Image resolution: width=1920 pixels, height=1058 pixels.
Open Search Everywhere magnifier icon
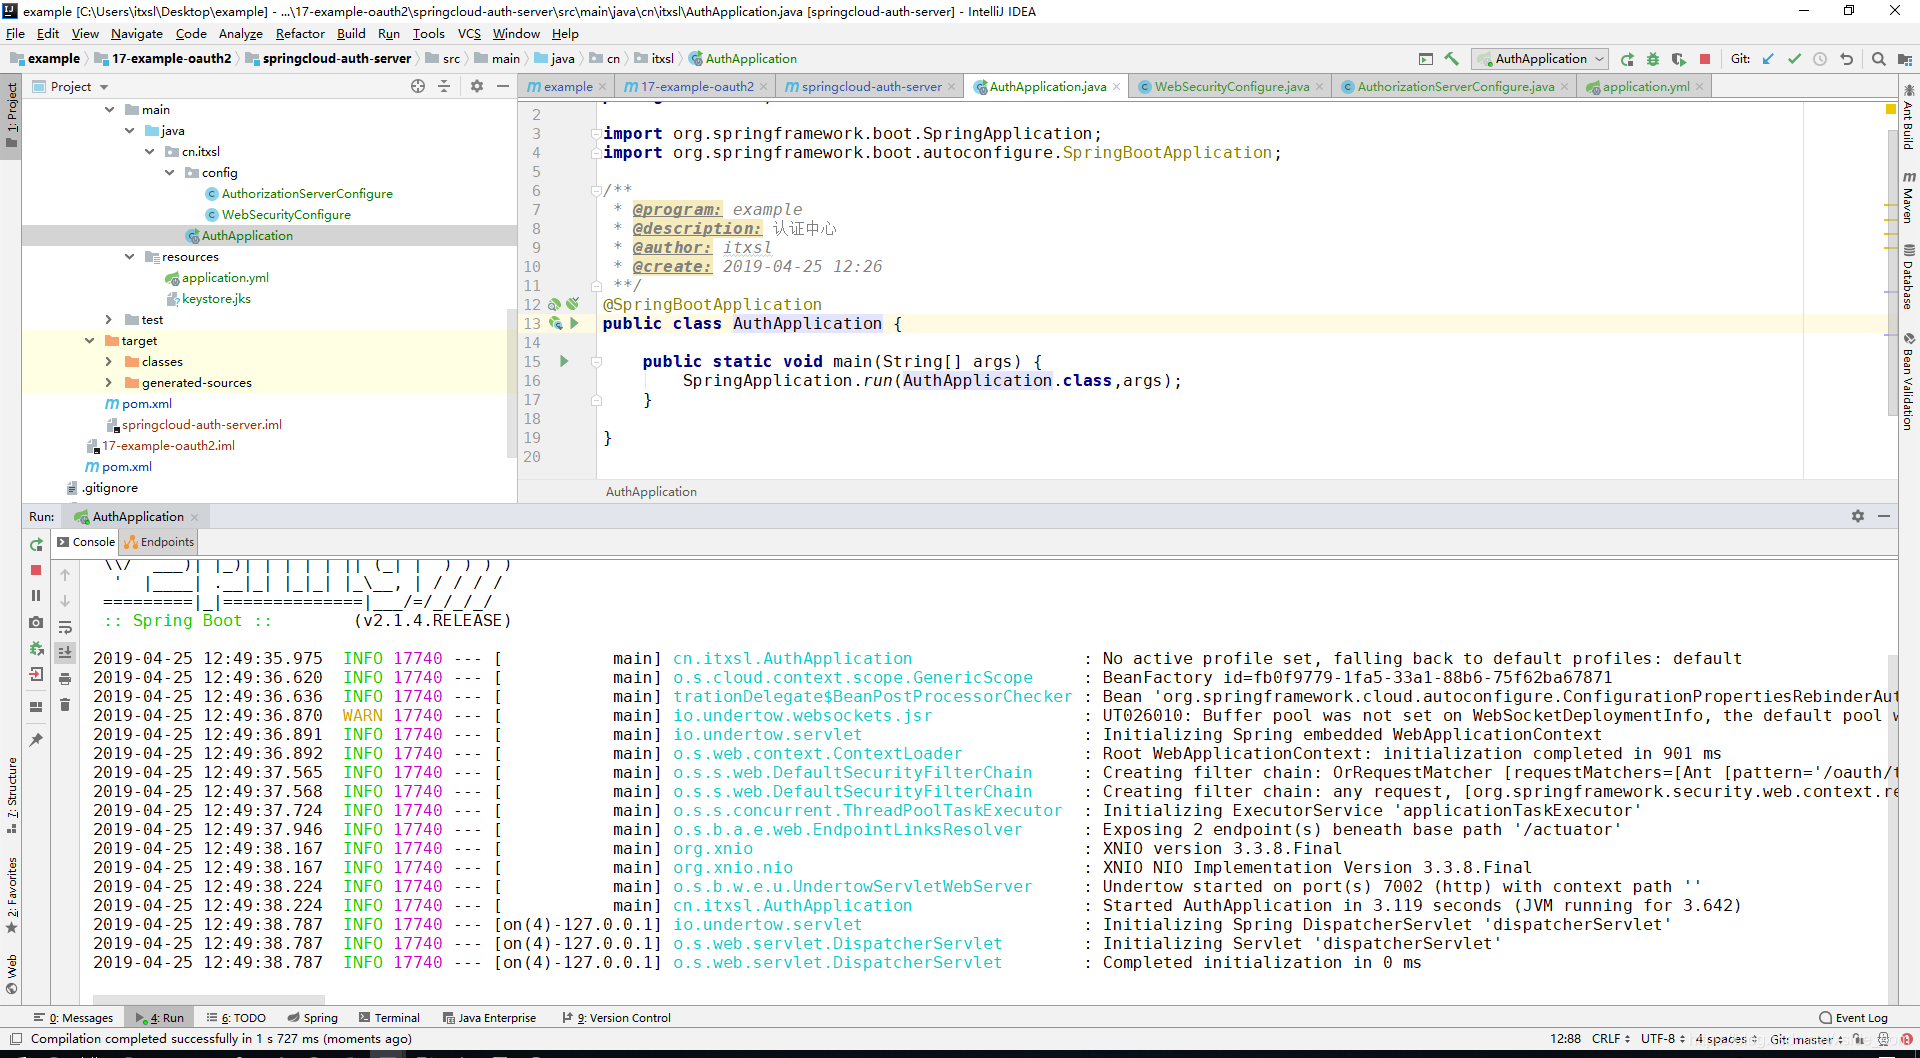tap(1879, 59)
